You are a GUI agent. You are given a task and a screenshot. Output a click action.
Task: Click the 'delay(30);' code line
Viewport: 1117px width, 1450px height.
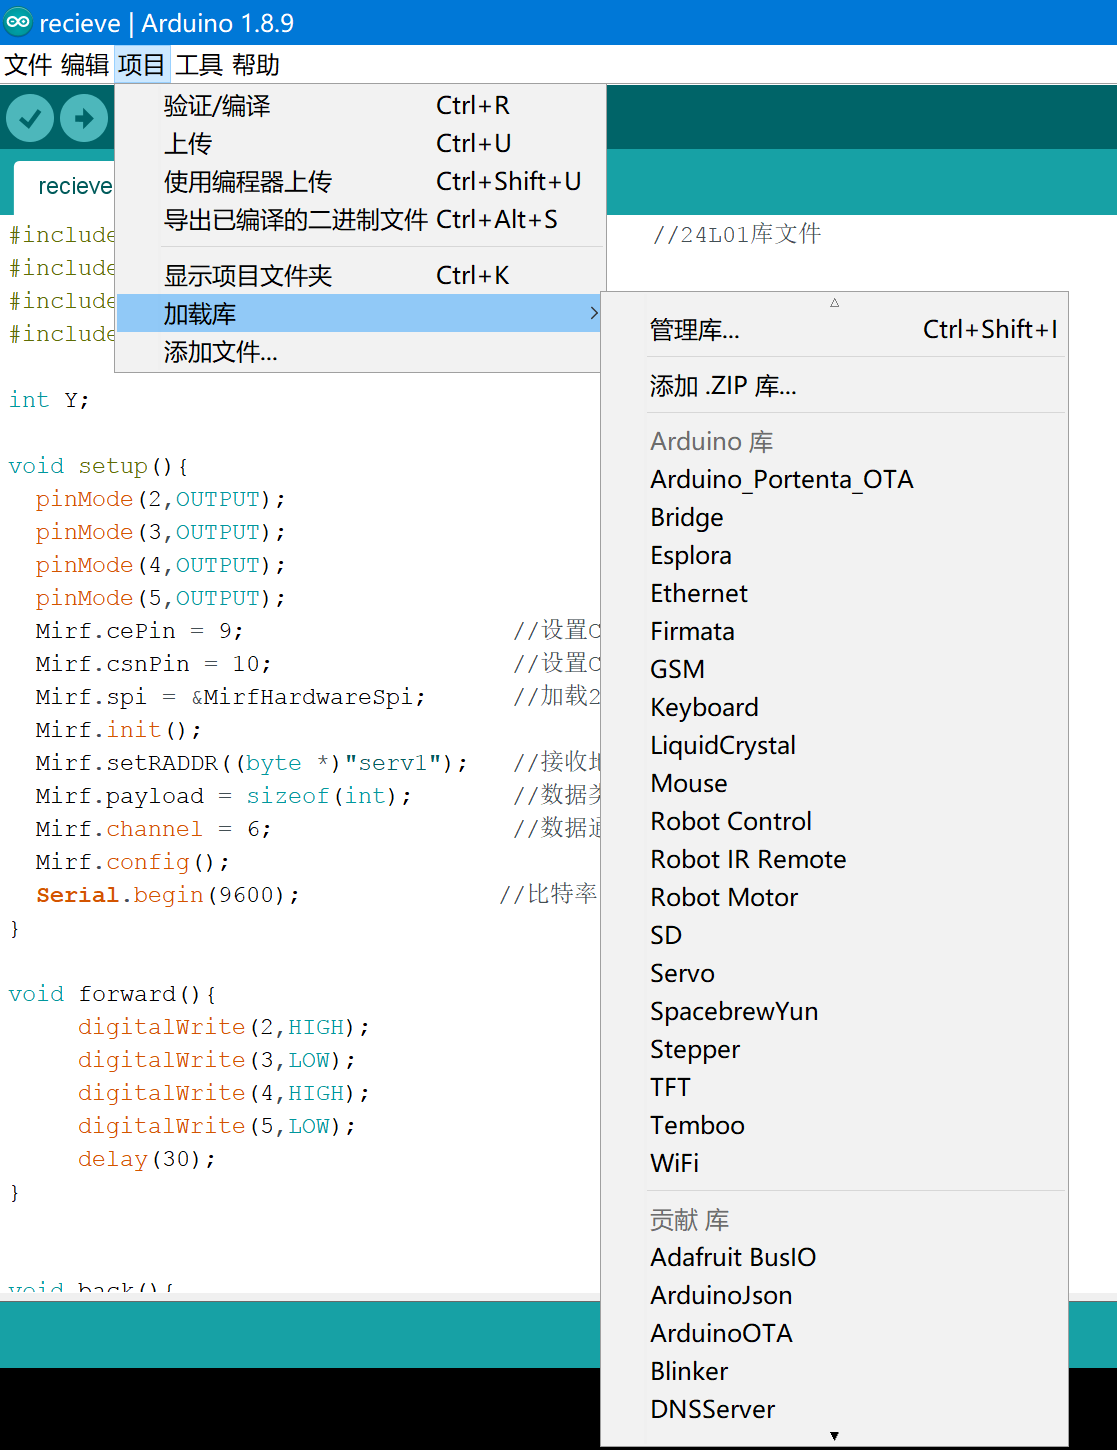point(146,1159)
